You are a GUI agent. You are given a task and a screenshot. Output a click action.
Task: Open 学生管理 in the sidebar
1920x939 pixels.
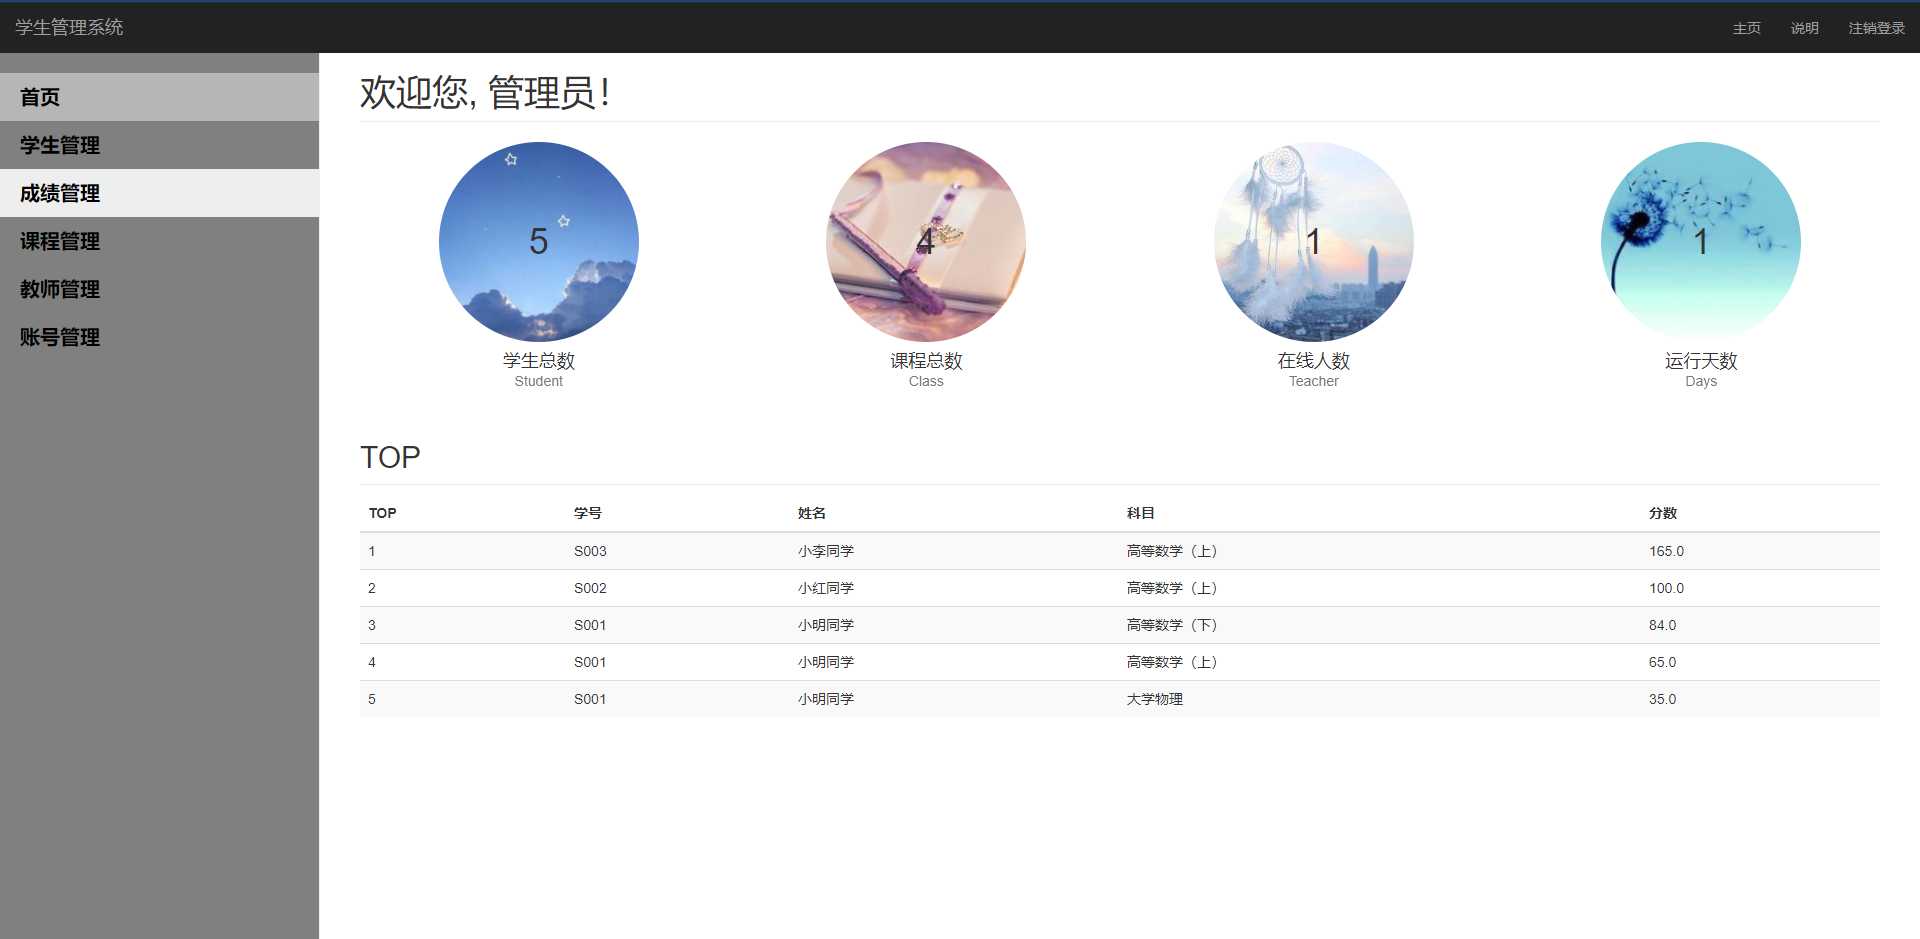pyautogui.click(x=159, y=145)
